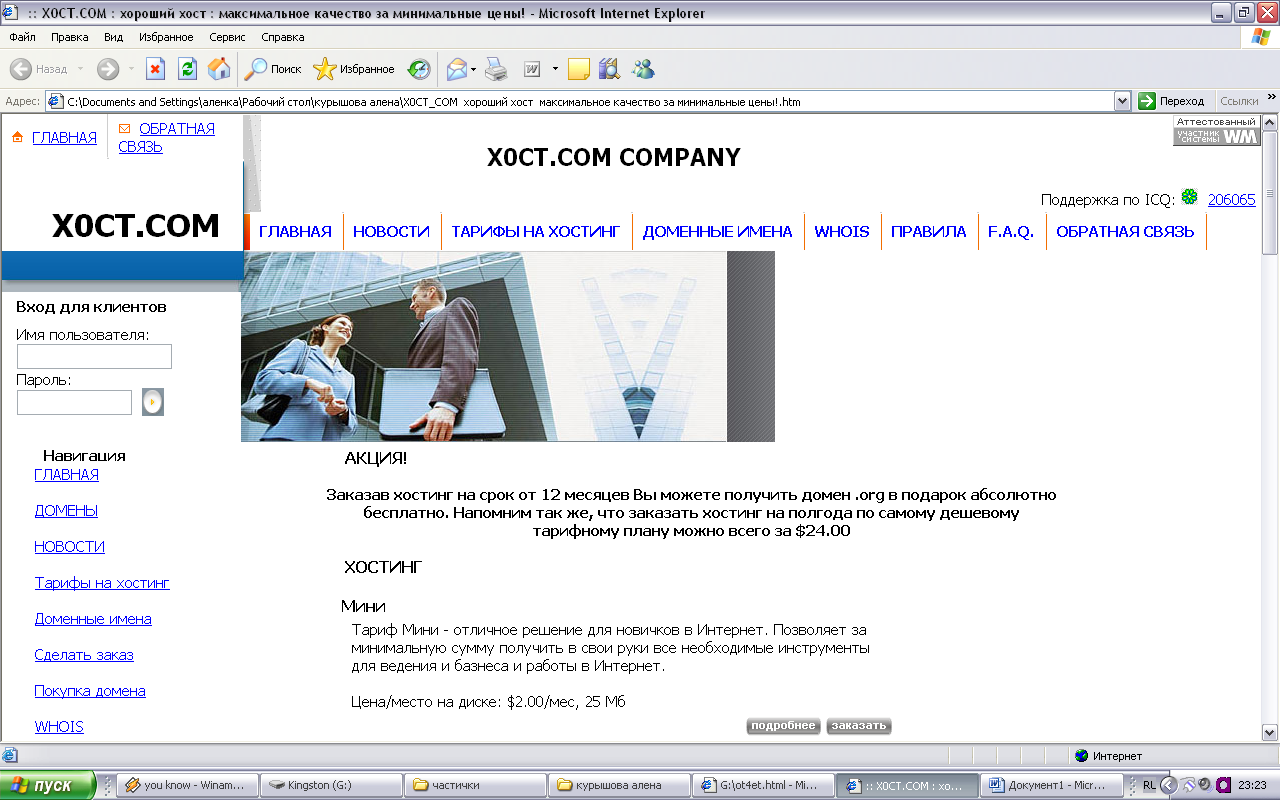Expand the address bar dropdown list
The width and height of the screenshot is (1280, 800).
click(x=1122, y=101)
